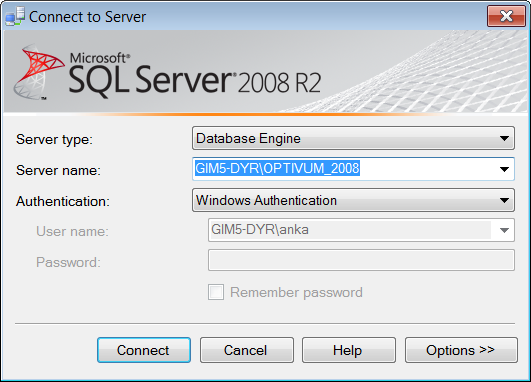The image size is (531, 382).
Task: Open the User name dropdown arrow
Action: tap(504, 230)
